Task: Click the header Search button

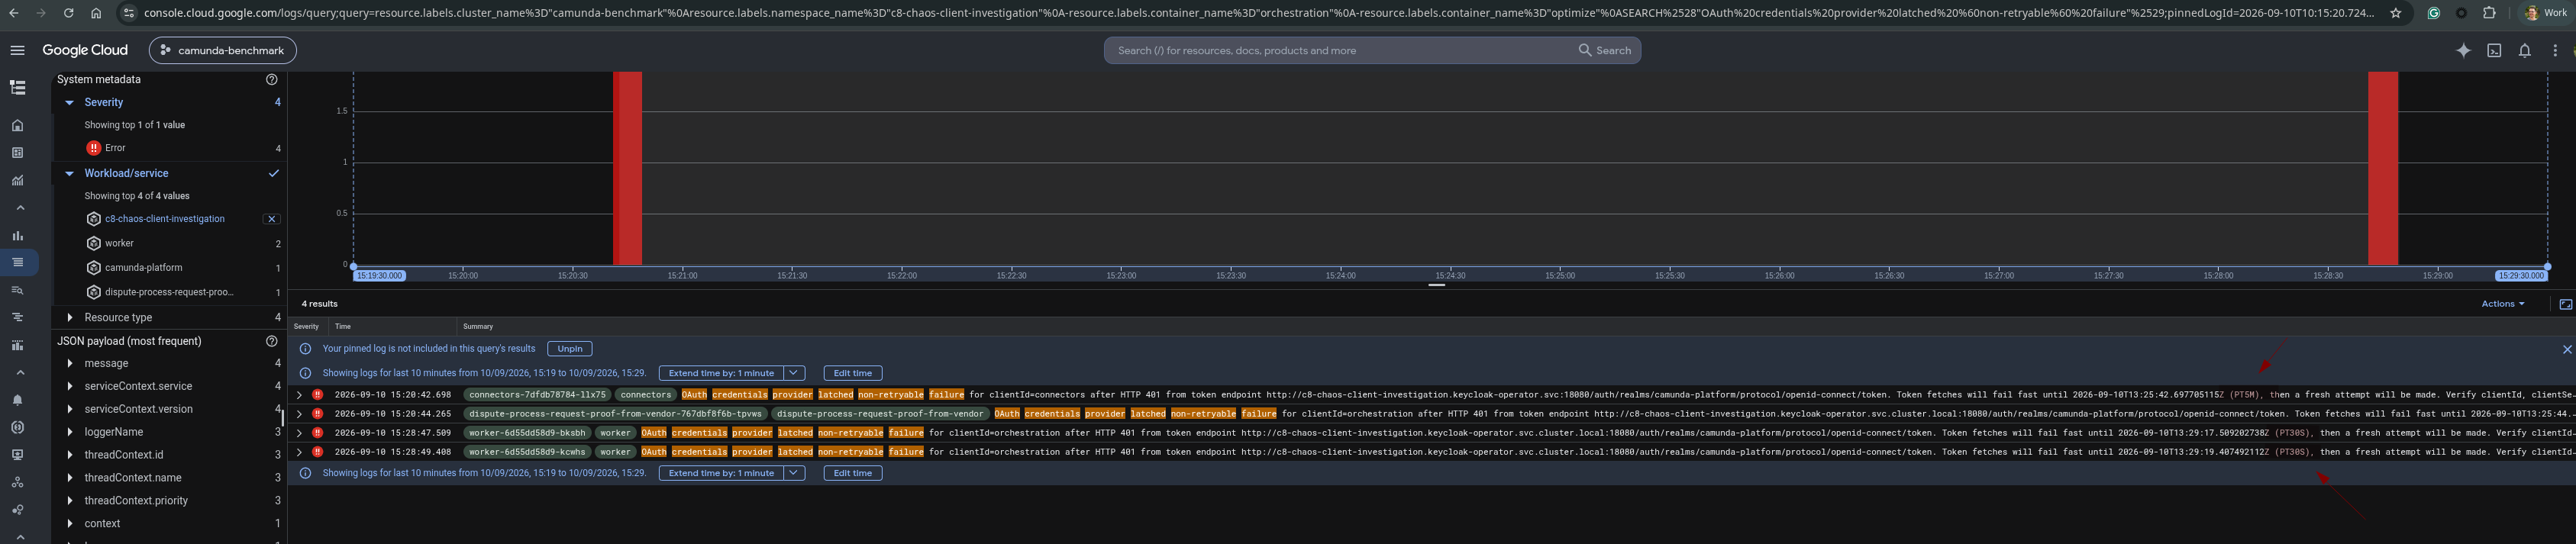Action: point(1604,50)
